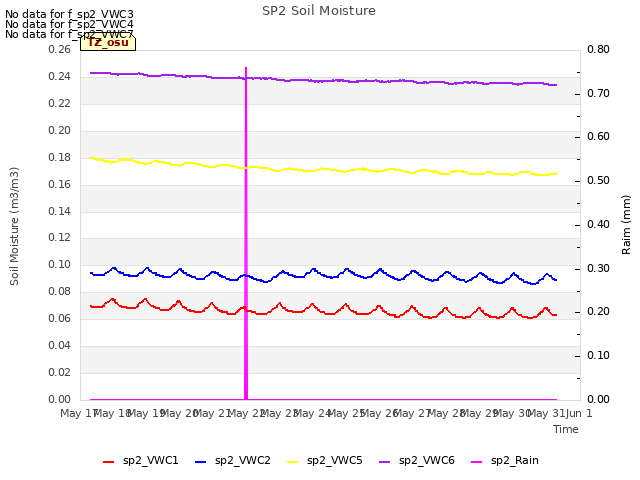Click the 0.24 left axis tick label
Screen dimensions: 640x480
[x=59, y=76]
